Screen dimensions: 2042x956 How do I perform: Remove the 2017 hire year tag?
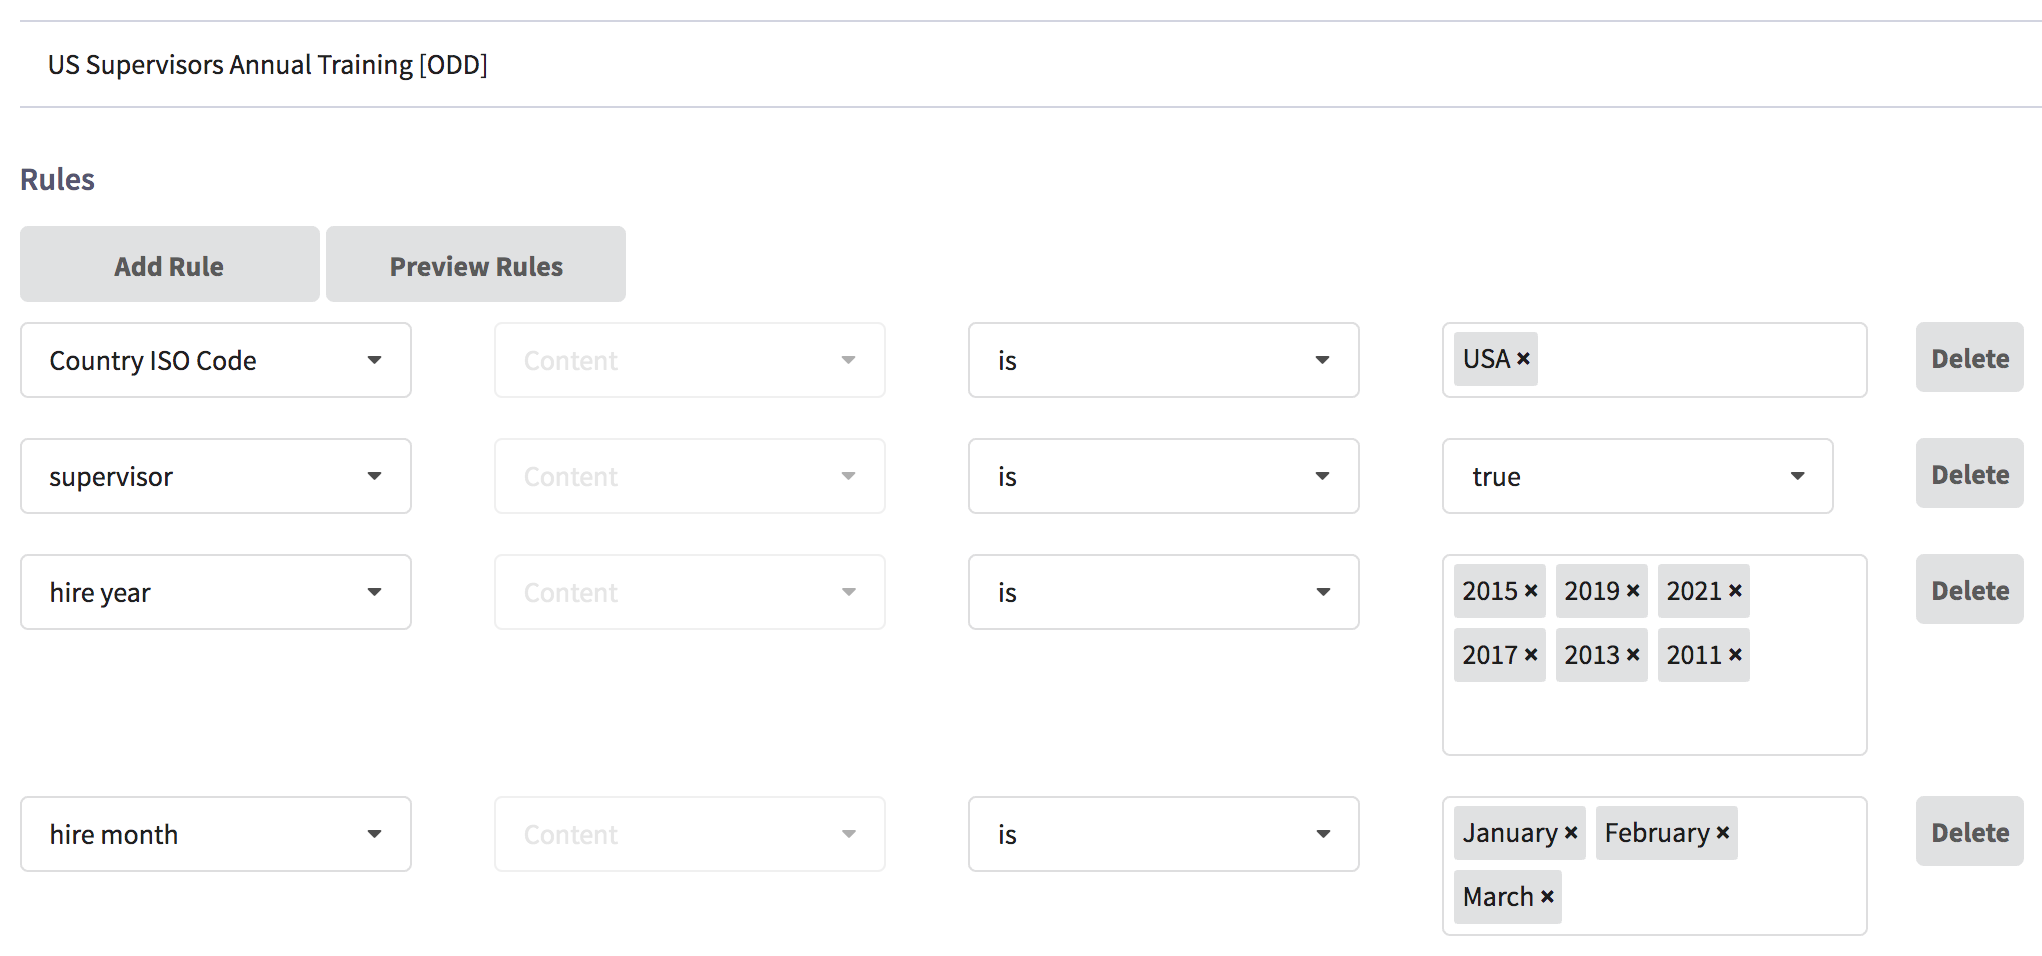[1531, 655]
